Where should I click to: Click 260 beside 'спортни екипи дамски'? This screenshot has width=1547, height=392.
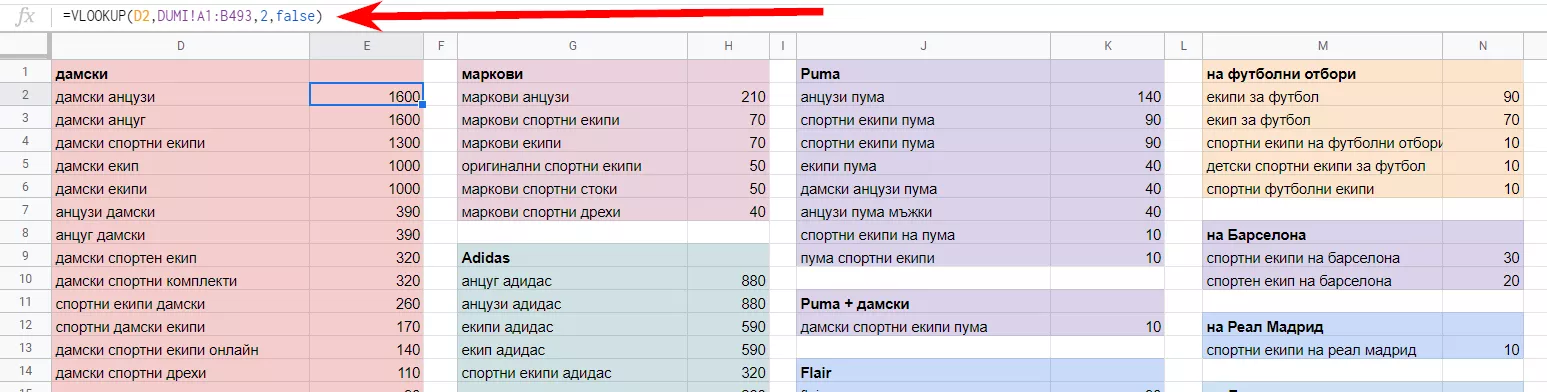point(366,304)
